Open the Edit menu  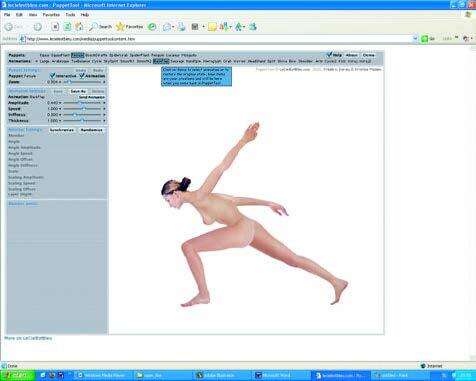(x=19, y=15)
